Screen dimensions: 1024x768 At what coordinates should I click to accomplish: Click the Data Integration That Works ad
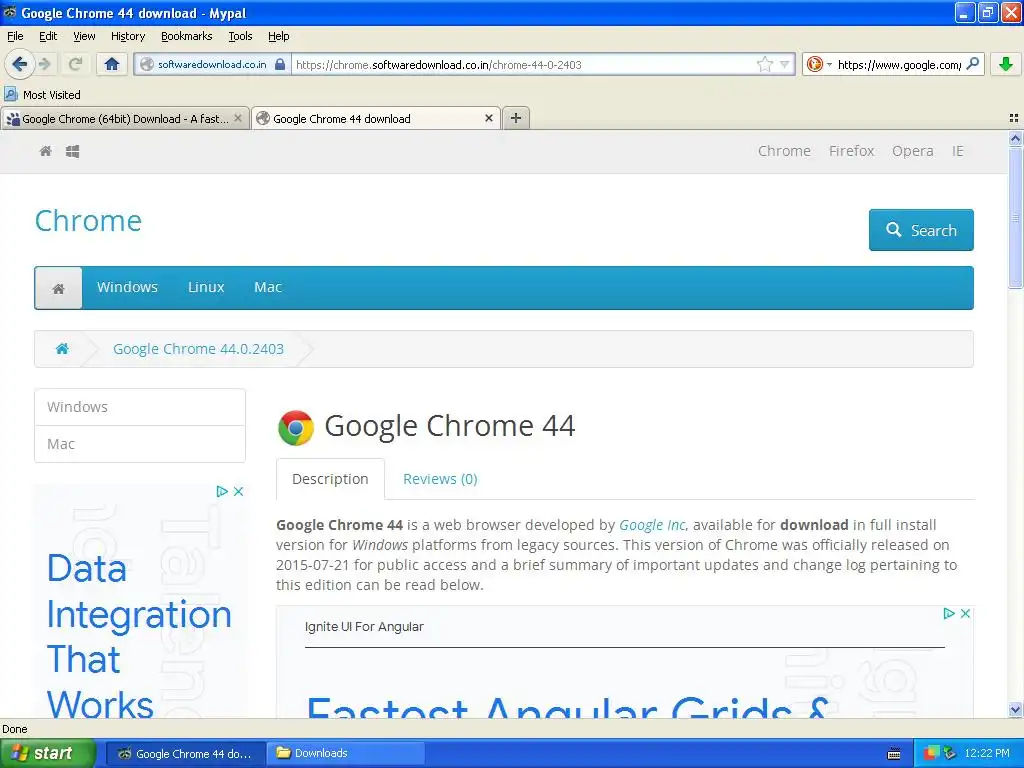[139, 637]
